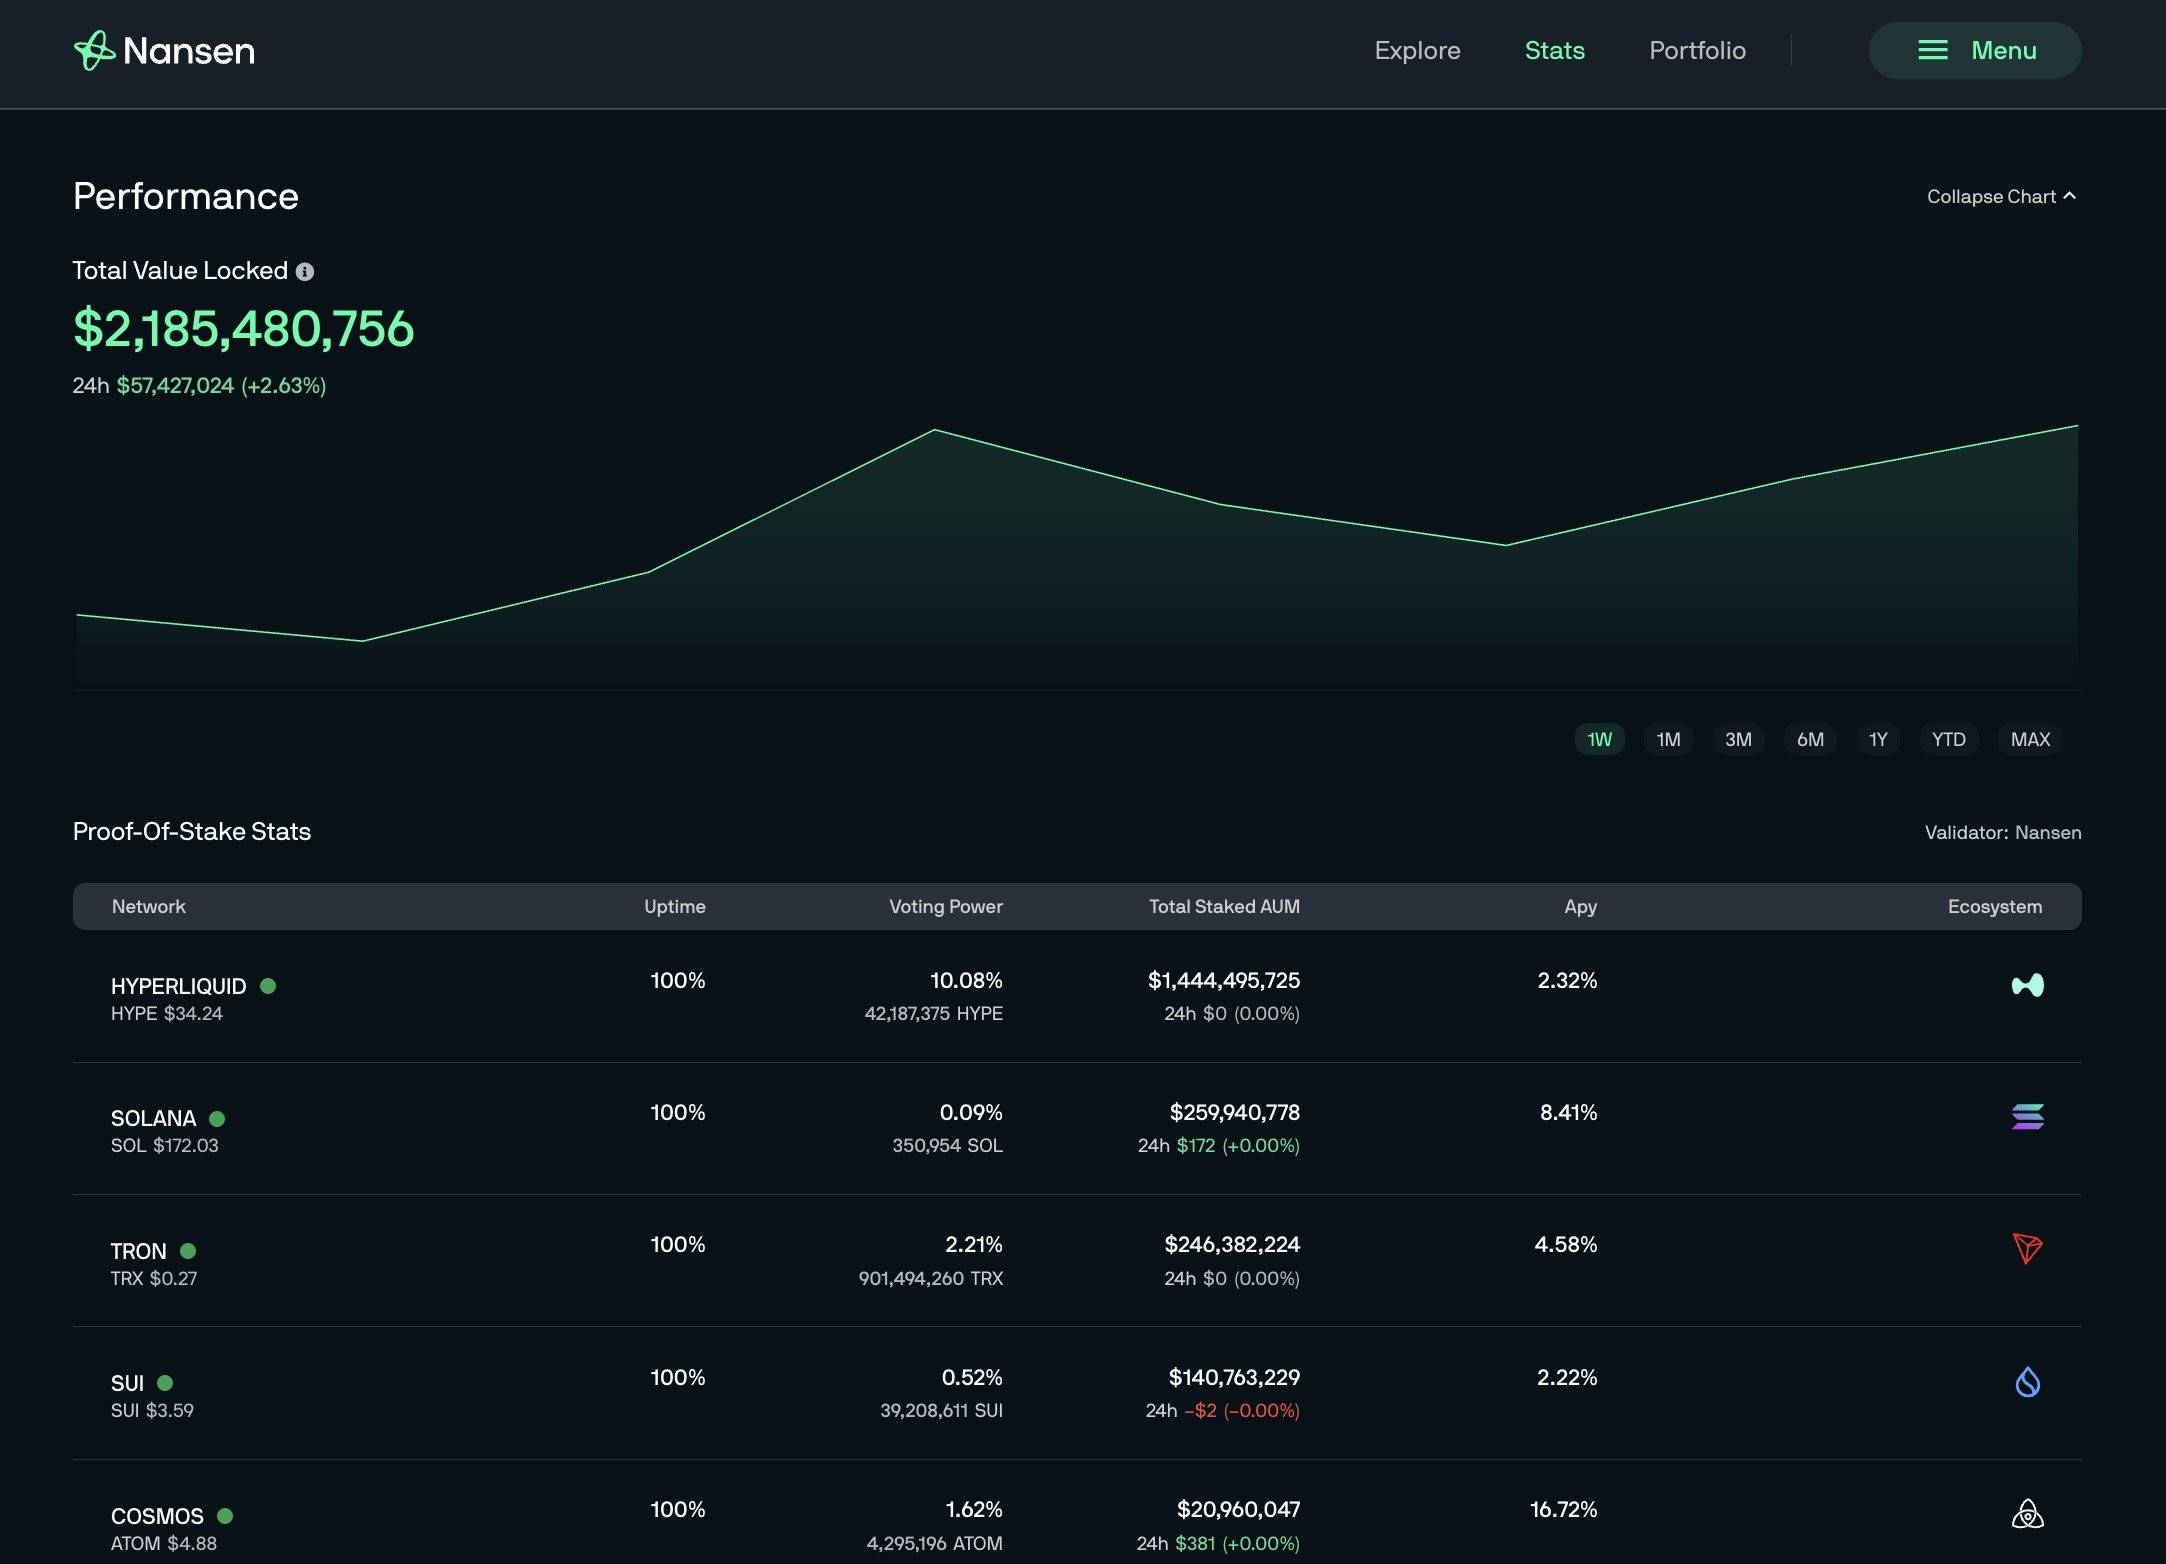Select the 3M chart range
The image size is (2166, 1564).
pos(1738,739)
